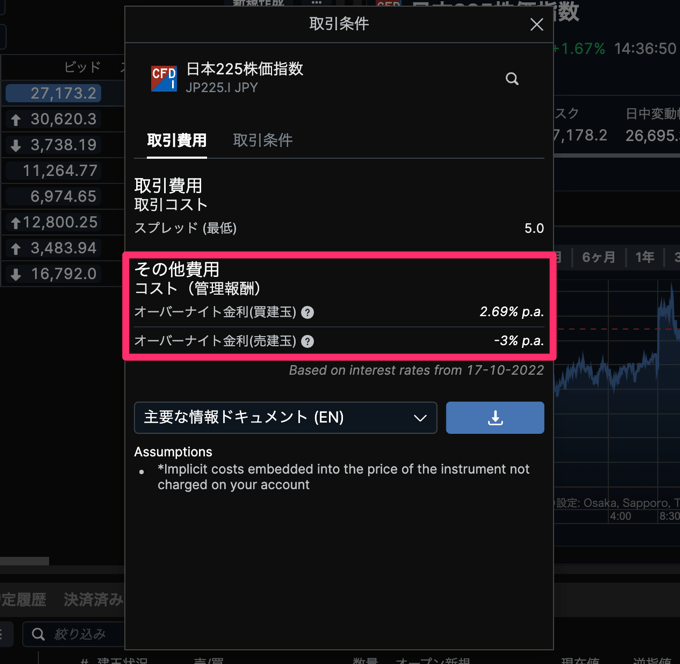Open the 決済済み tab in bottom panel
The width and height of the screenshot is (680, 664).
[x=93, y=599]
